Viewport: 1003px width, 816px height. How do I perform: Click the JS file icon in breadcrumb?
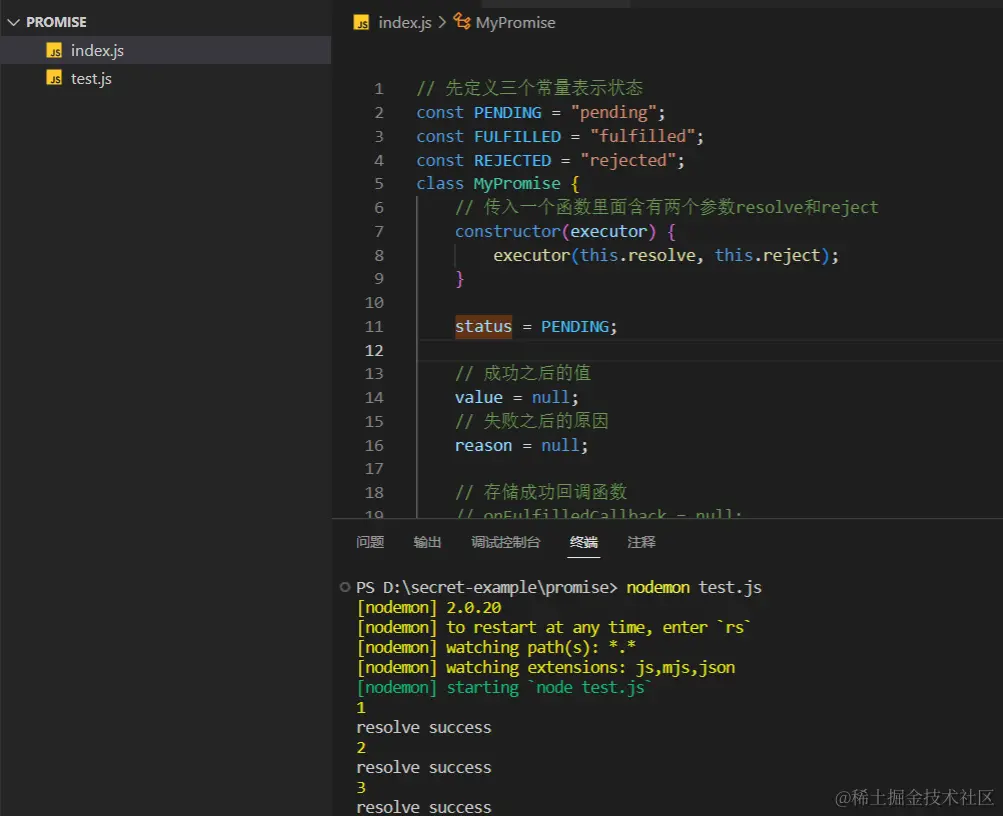pyautogui.click(x=361, y=23)
